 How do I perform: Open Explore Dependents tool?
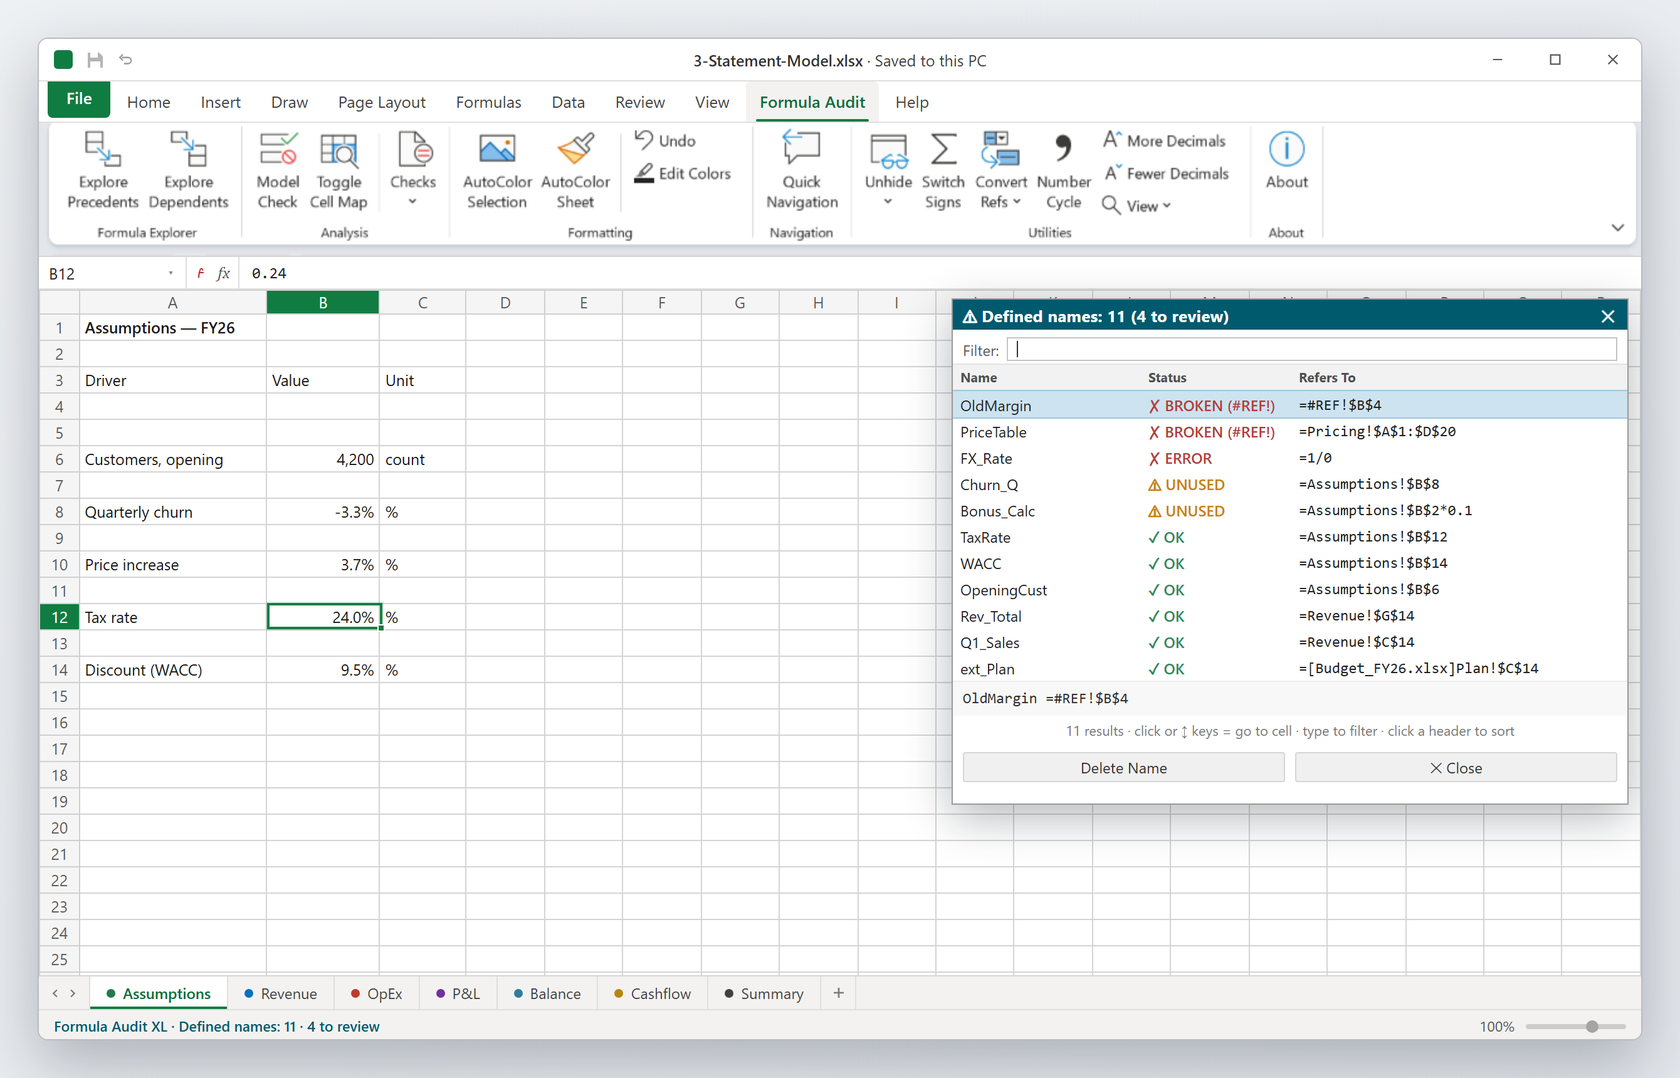tap(188, 170)
